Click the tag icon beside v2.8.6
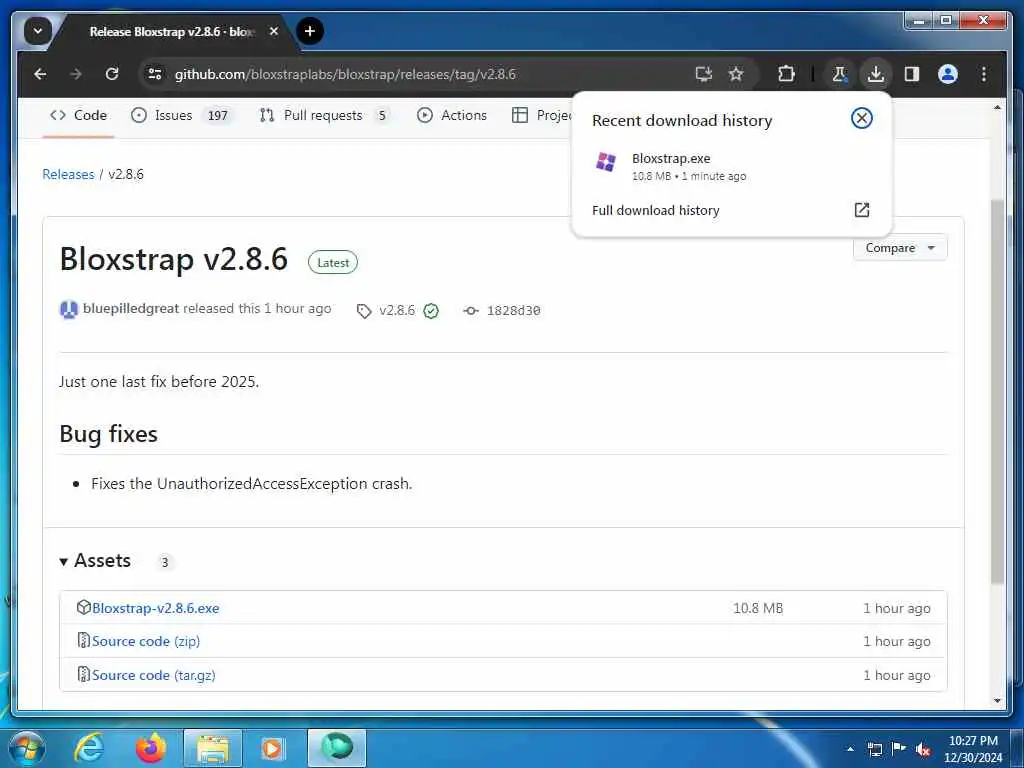 [364, 311]
